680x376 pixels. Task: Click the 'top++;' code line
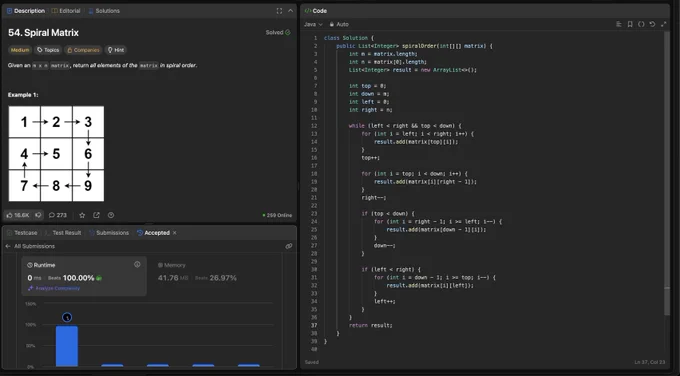370,158
